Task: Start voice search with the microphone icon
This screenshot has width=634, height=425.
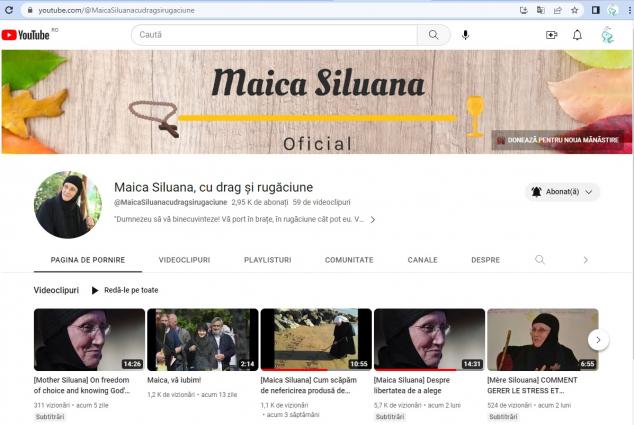Action: [x=465, y=35]
